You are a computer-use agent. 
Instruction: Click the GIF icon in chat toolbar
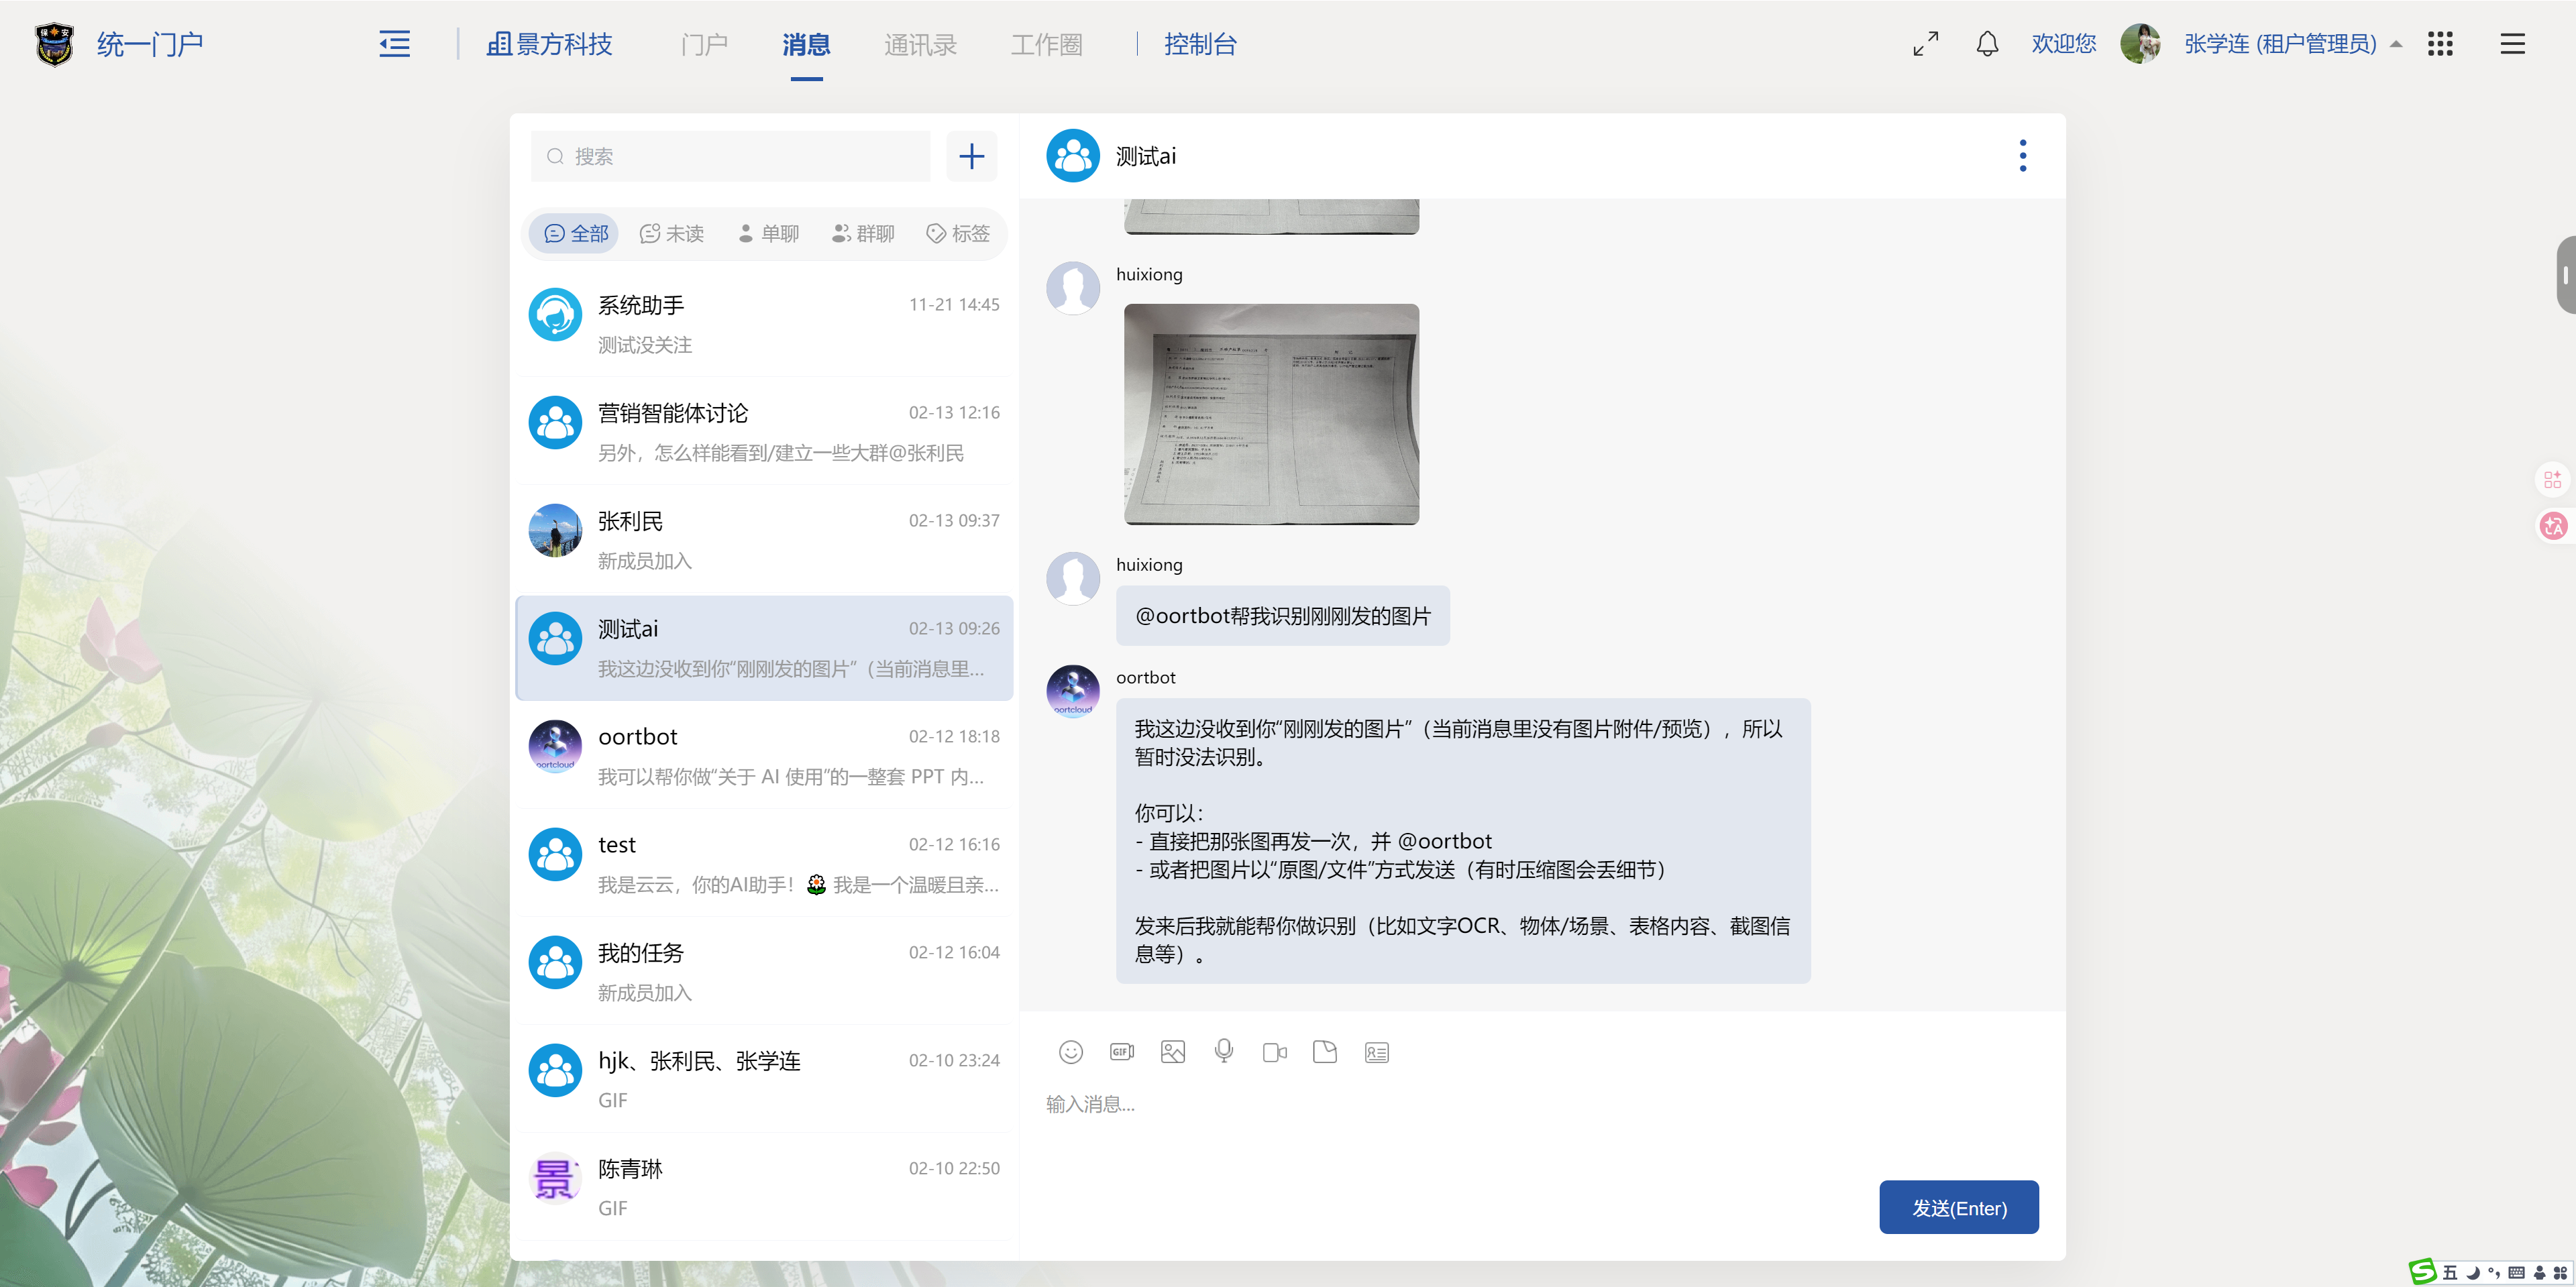(x=1122, y=1052)
